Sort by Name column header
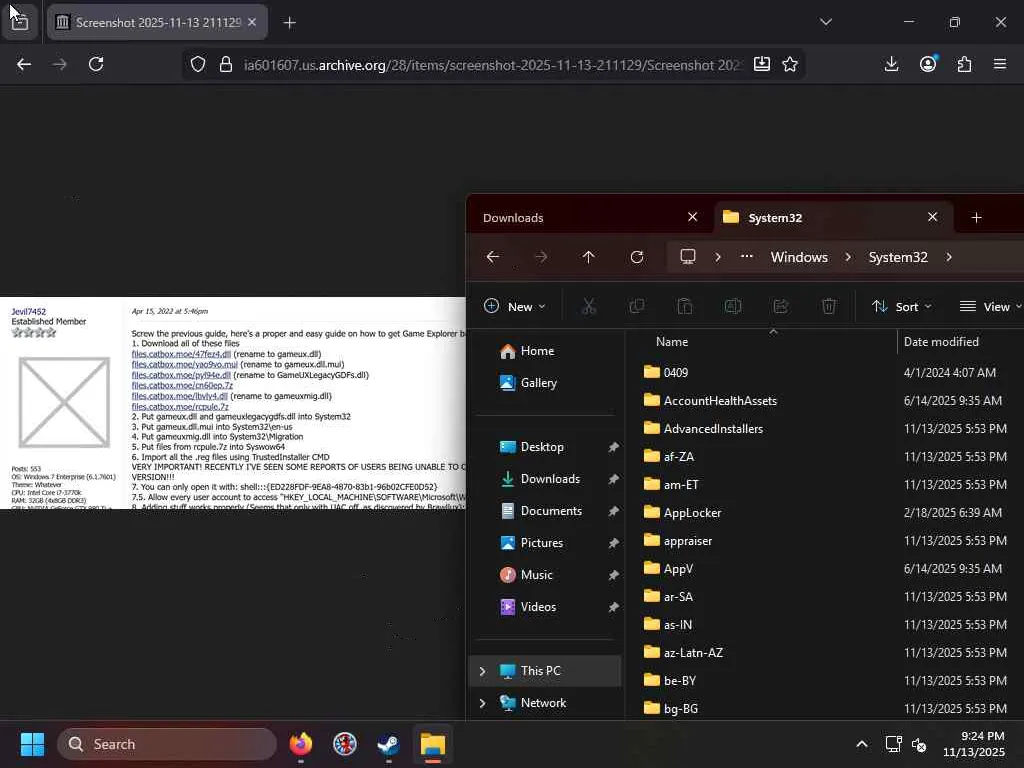This screenshot has width=1024, height=768. [x=671, y=342]
